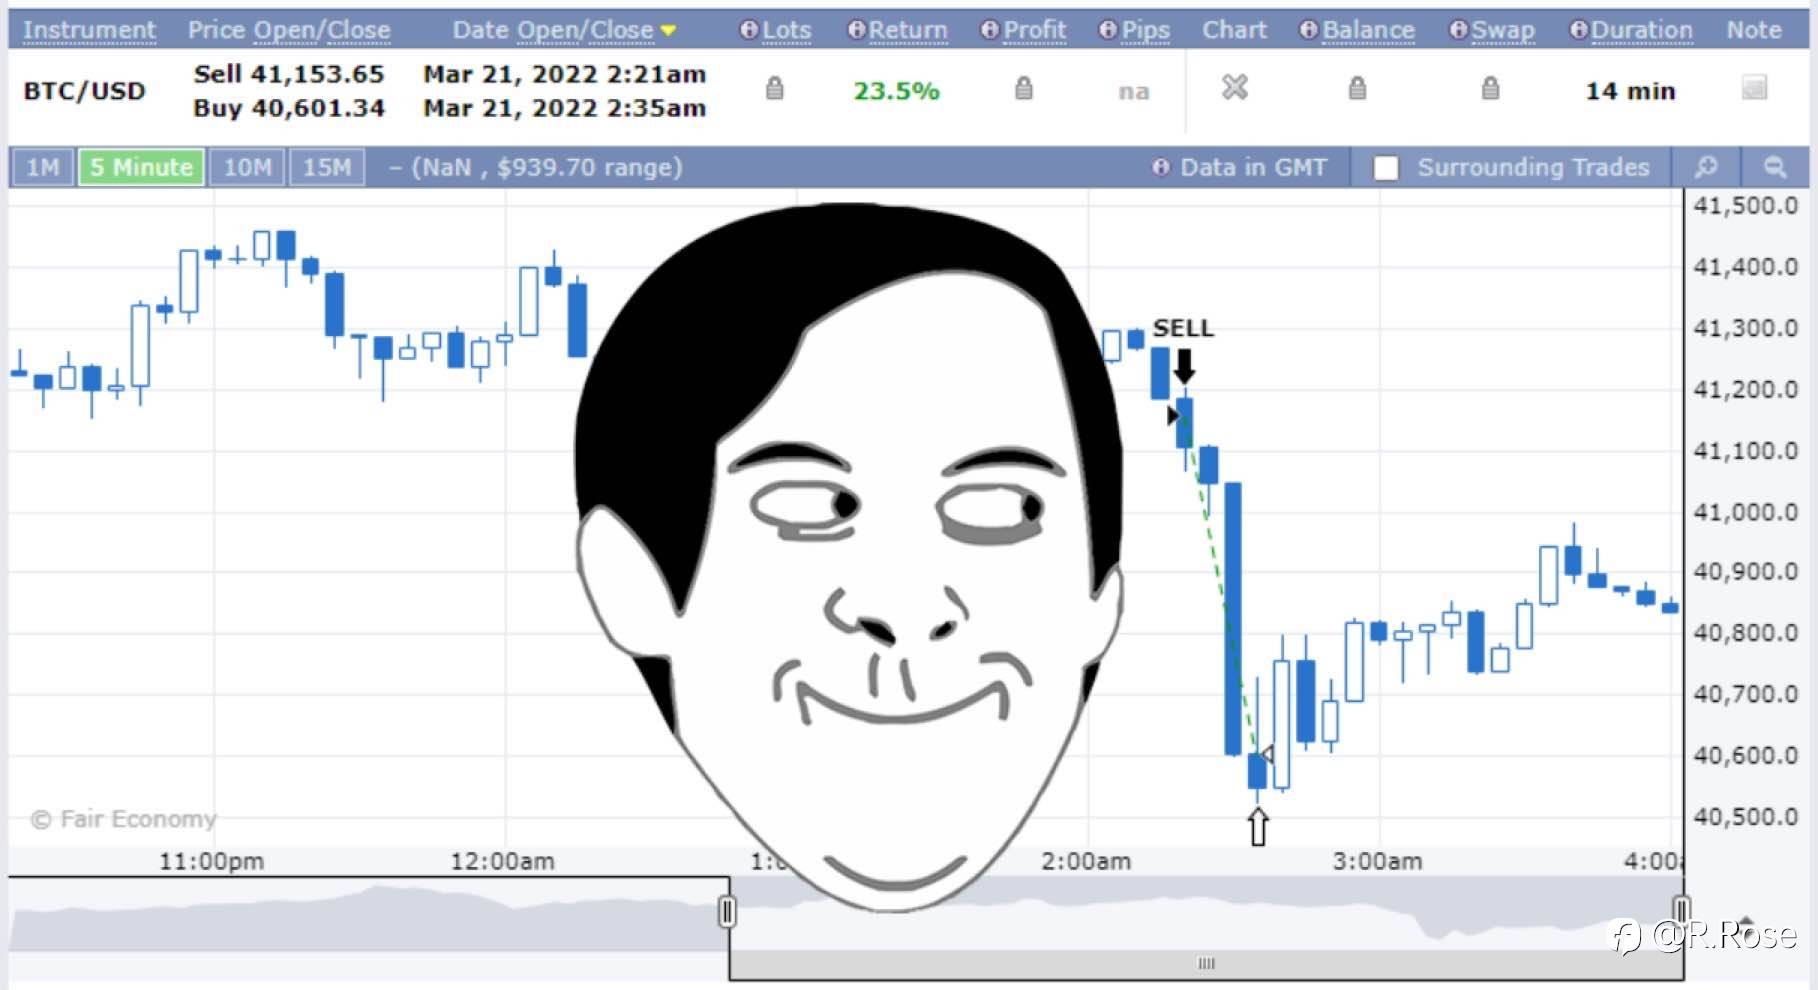The width and height of the screenshot is (1818, 990).
Task: Open the note icon for the BTC/USD trade
Action: [x=1754, y=88]
